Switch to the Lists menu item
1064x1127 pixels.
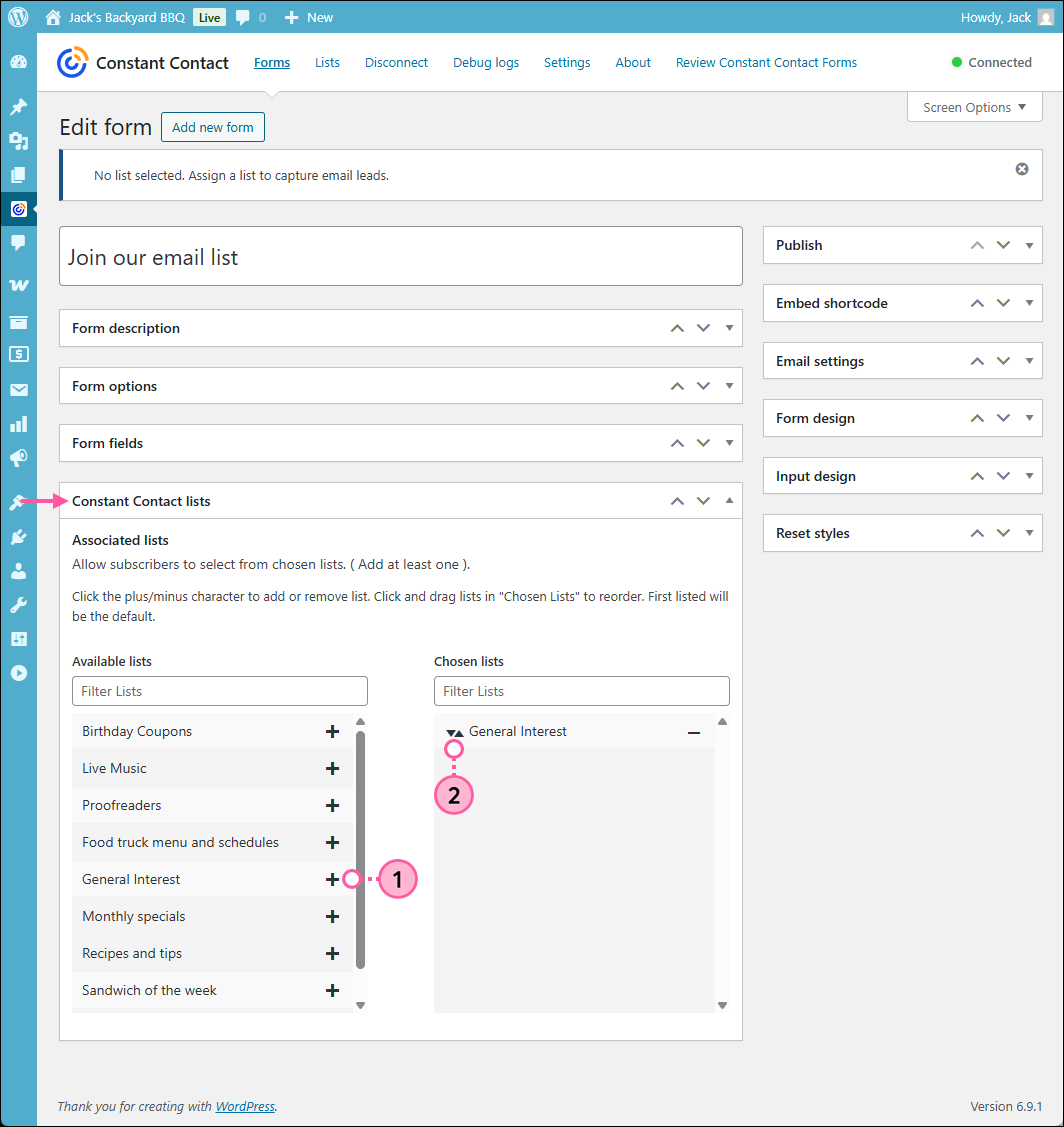pyautogui.click(x=327, y=62)
